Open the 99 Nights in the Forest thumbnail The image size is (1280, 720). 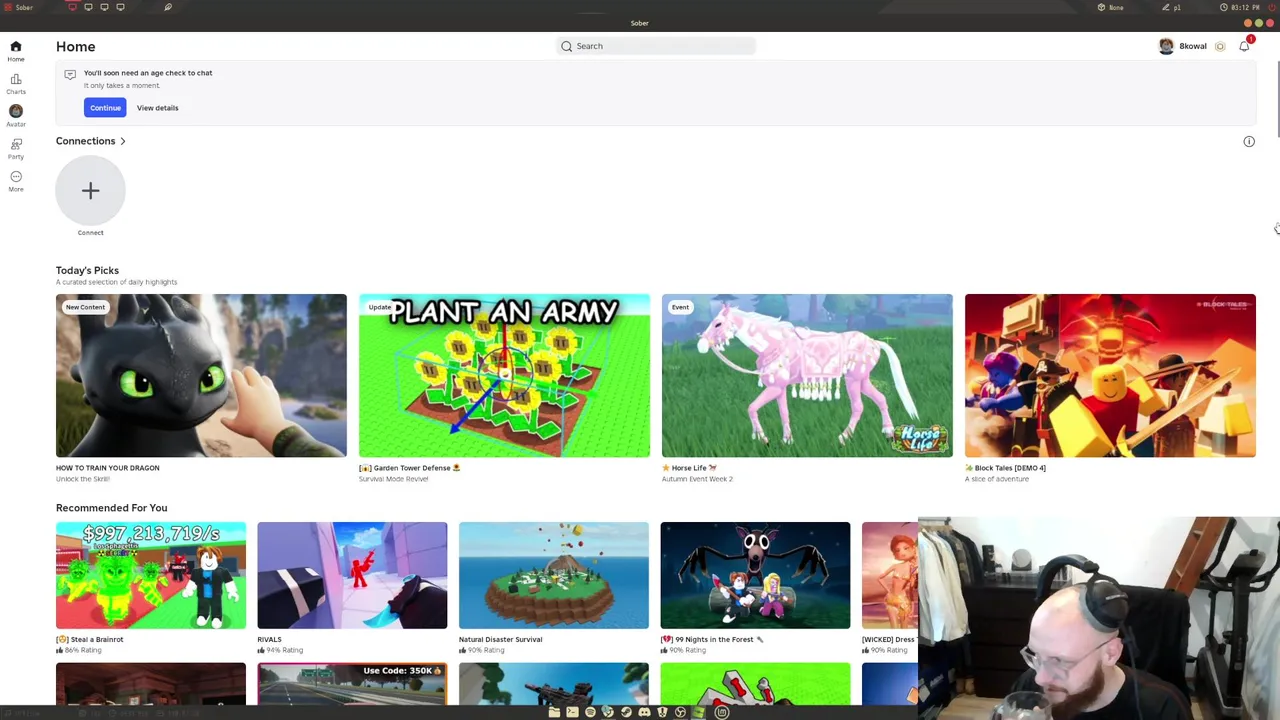[x=755, y=575]
